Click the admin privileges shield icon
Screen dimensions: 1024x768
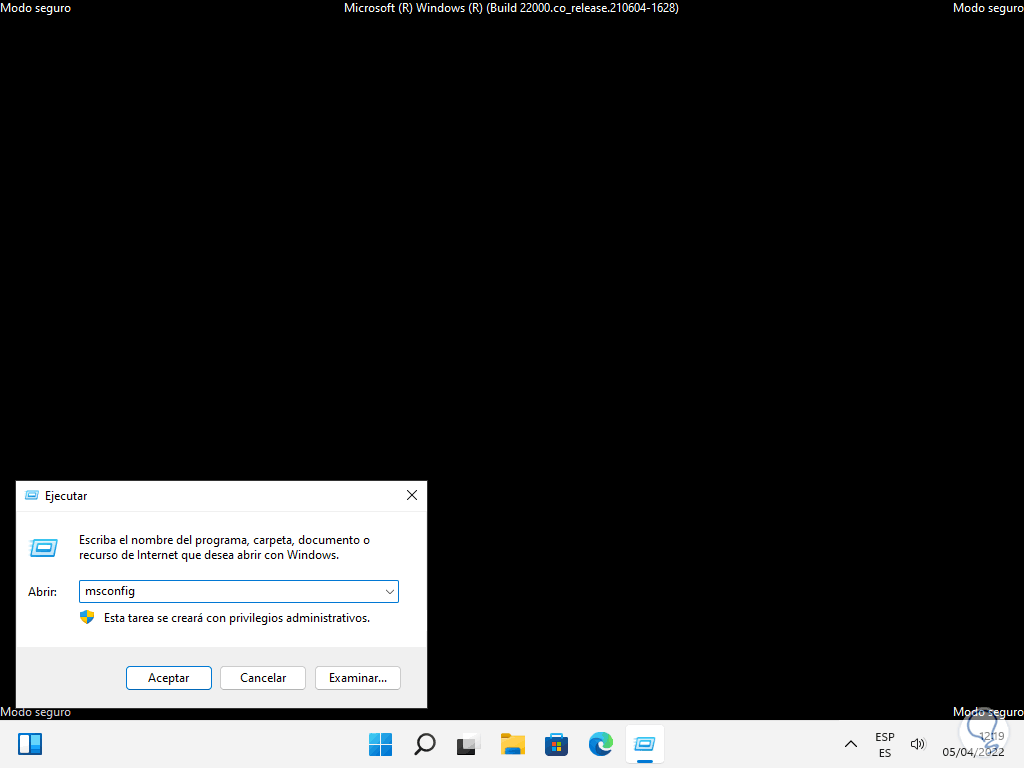tap(87, 617)
